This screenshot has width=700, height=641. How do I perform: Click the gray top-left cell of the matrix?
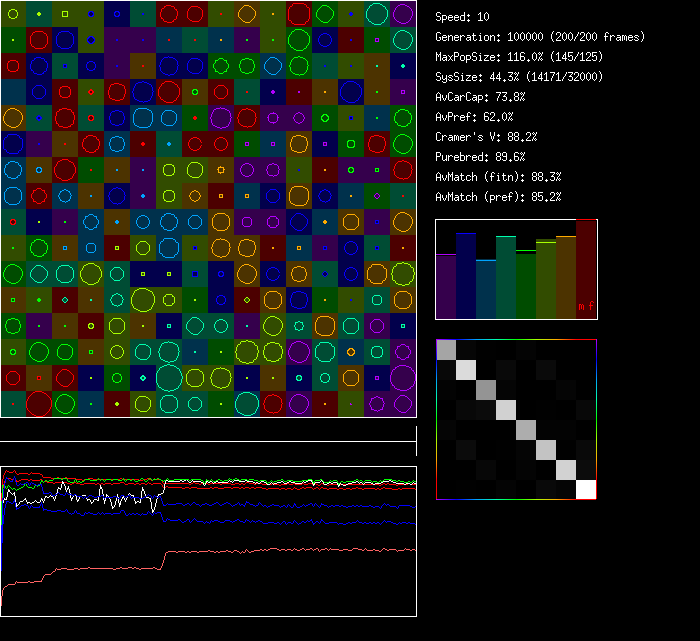pos(446,349)
